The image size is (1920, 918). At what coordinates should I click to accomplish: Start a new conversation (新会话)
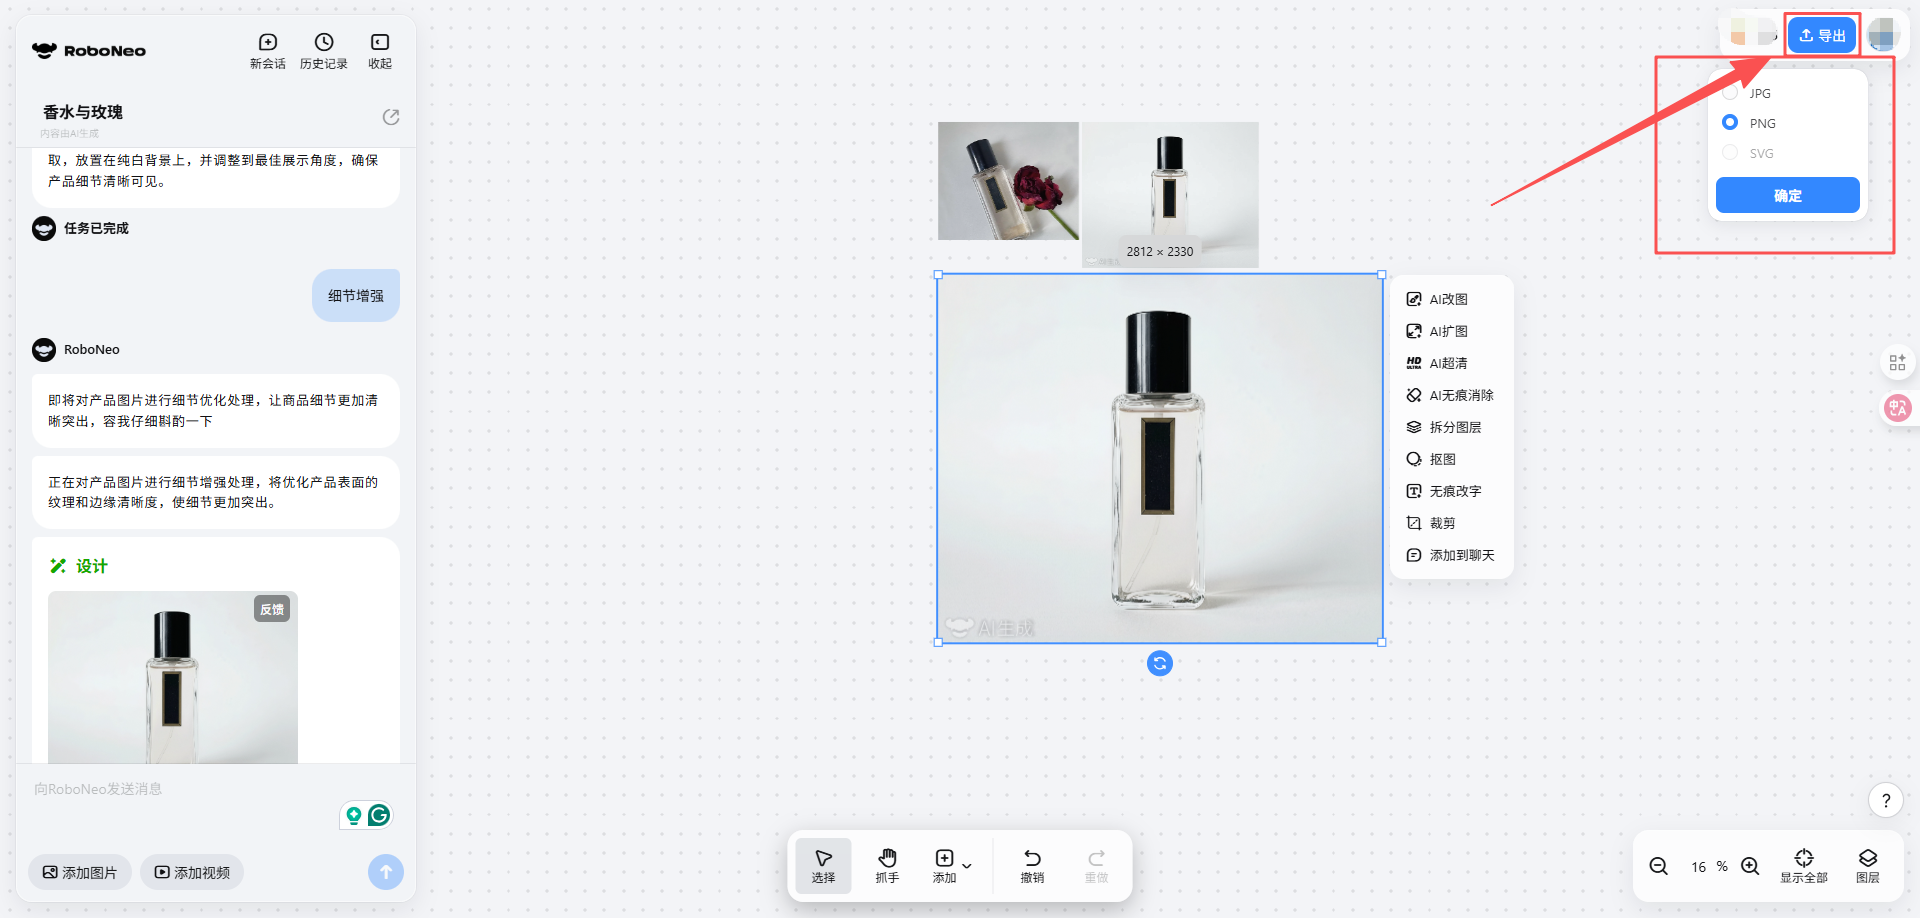click(267, 50)
